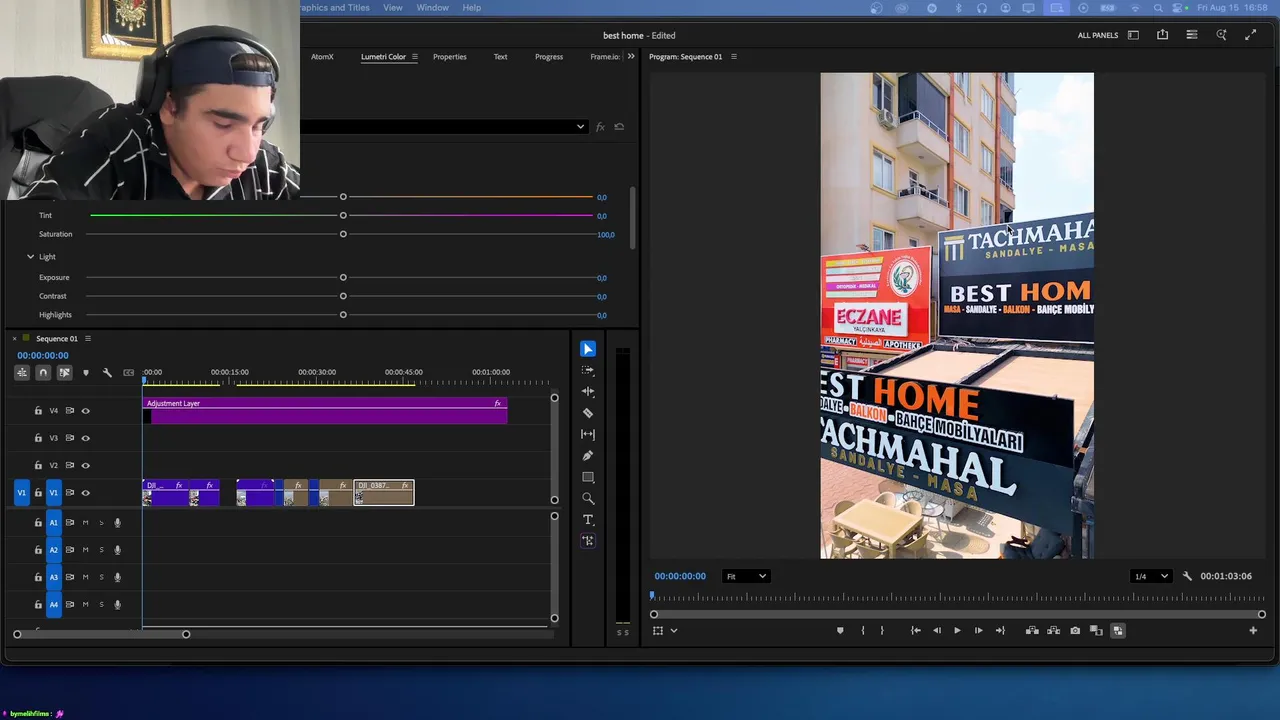Show hidden panel tabs overflow chevron
Image resolution: width=1280 pixels, height=720 pixels.
coord(631,57)
